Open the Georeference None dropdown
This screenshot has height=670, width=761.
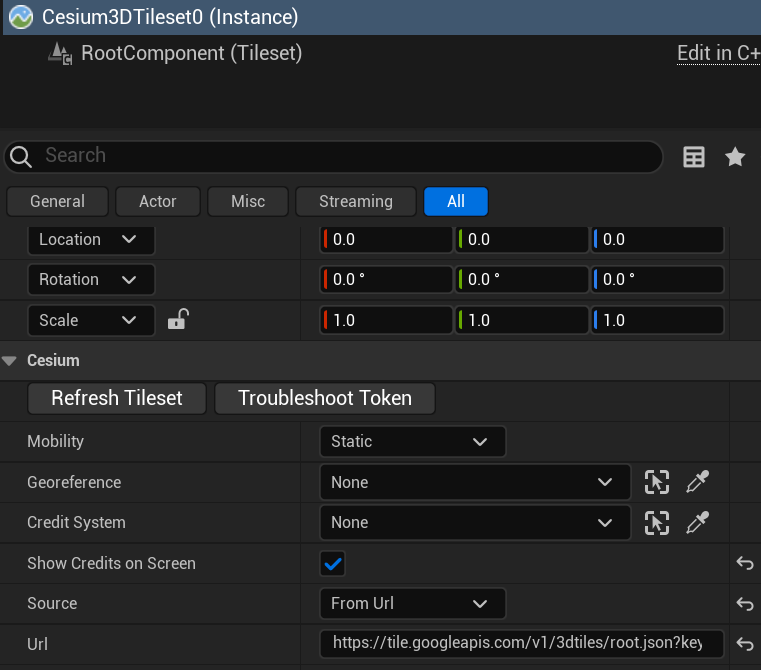(x=475, y=482)
